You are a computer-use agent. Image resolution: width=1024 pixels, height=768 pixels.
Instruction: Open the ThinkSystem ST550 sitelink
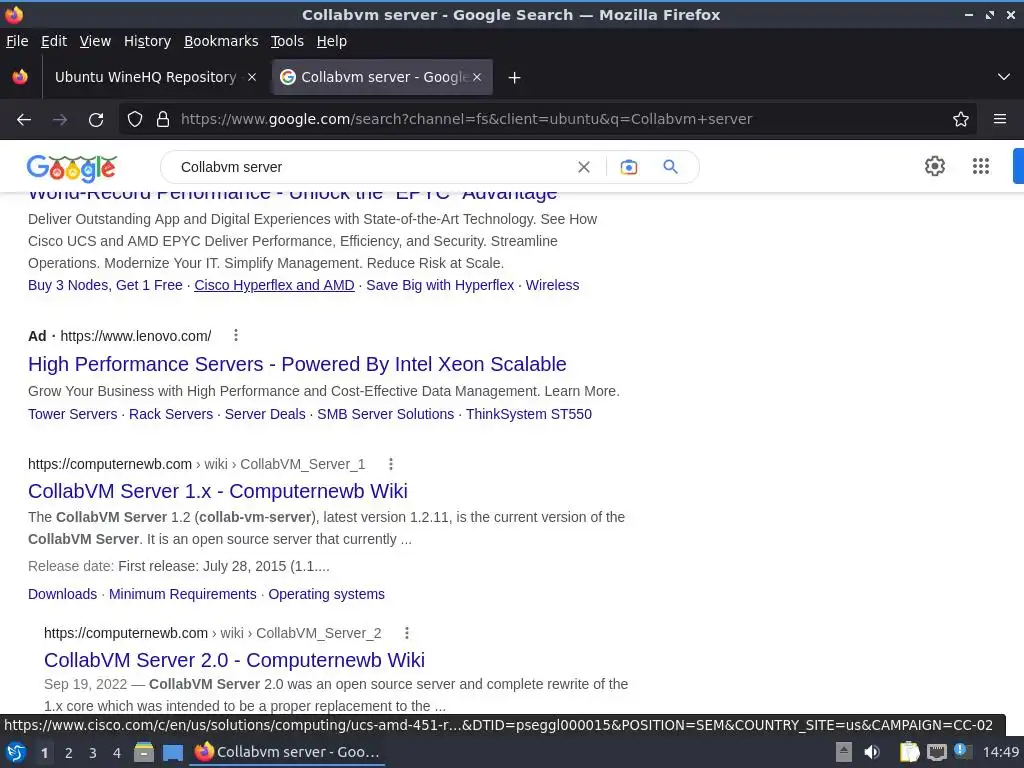click(529, 414)
